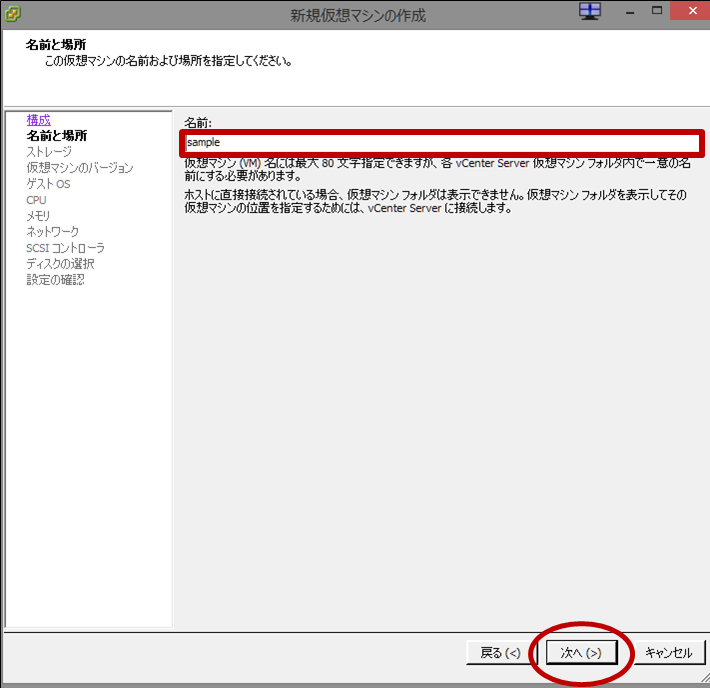Close the wizard with the red X button
Viewport: 710px width, 688px height.
coord(692,10)
